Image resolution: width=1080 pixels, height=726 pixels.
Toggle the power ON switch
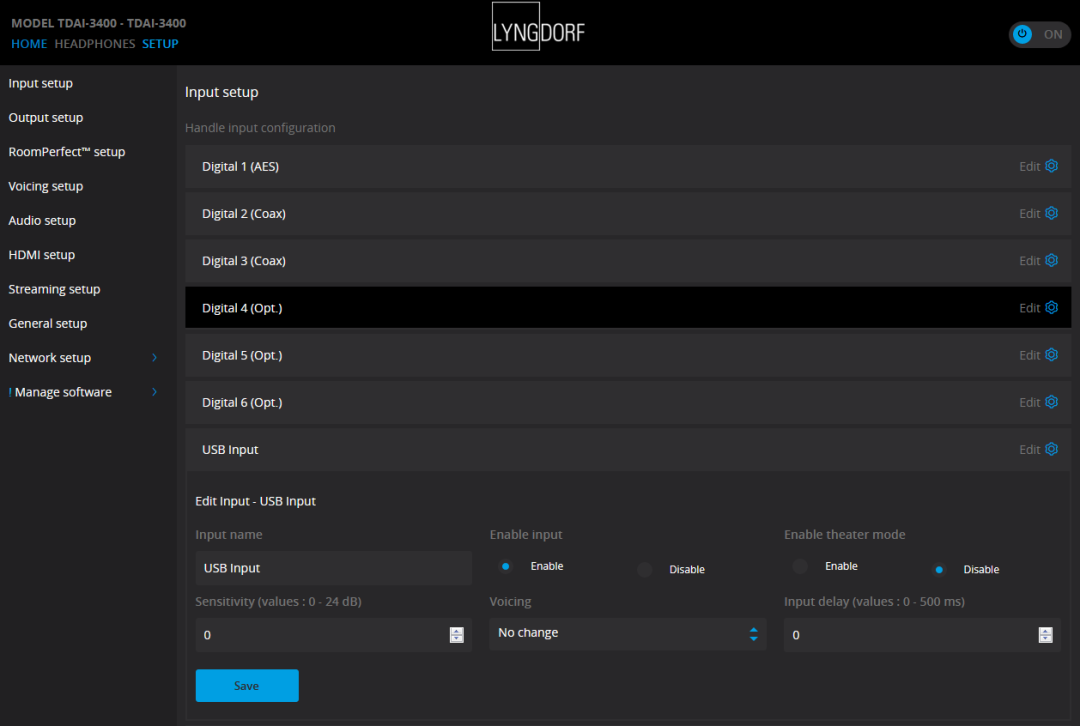point(1039,34)
